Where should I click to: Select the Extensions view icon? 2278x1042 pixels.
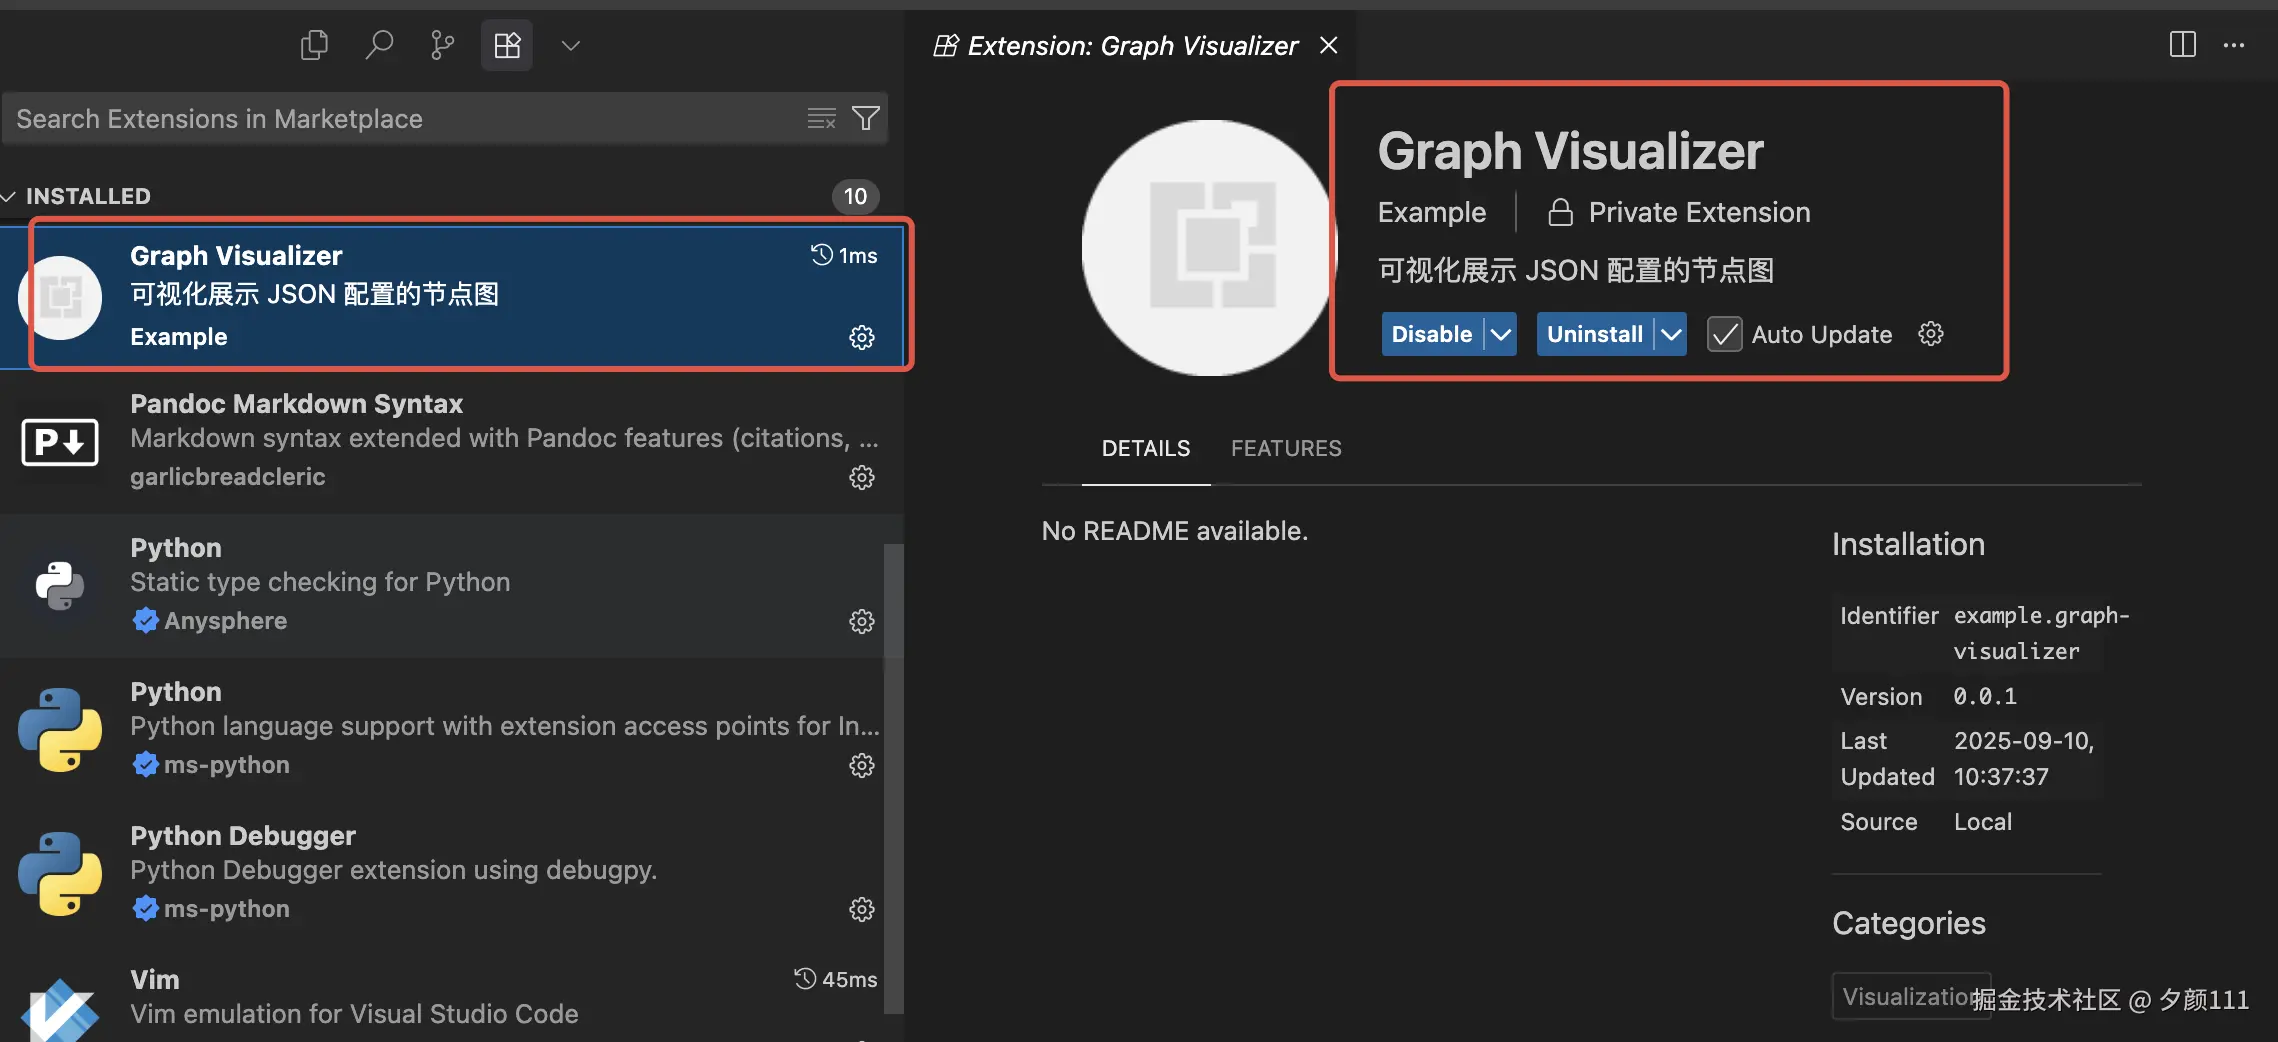click(507, 45)
